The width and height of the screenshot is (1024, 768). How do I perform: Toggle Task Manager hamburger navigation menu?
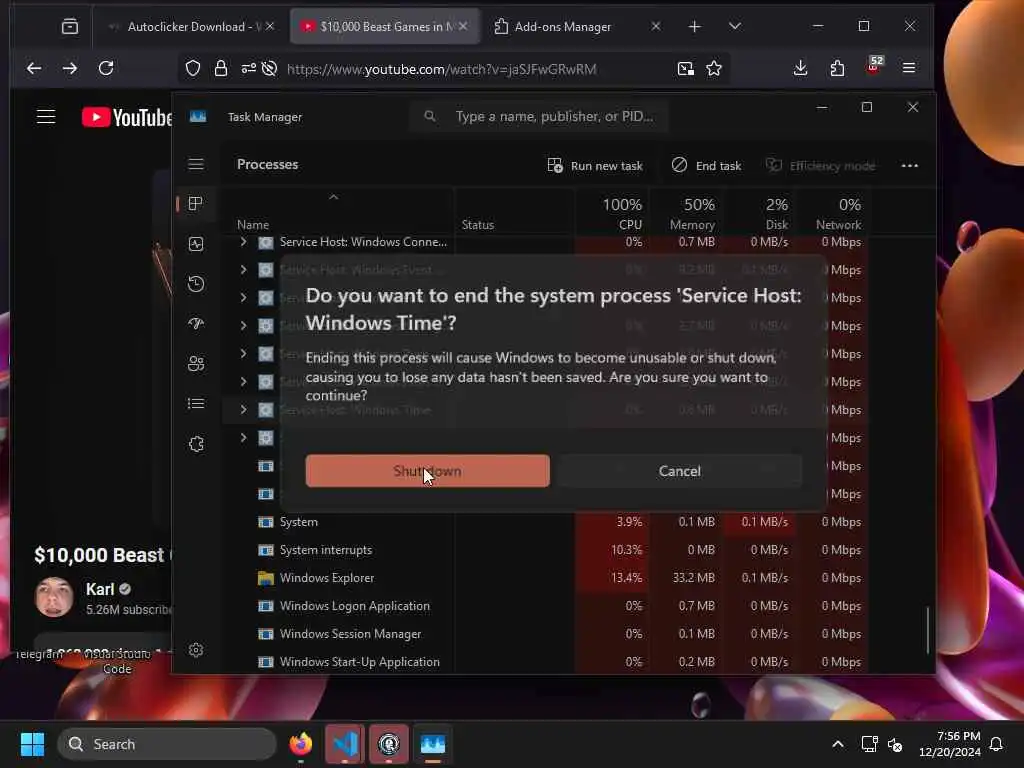(x=196, y=165)
